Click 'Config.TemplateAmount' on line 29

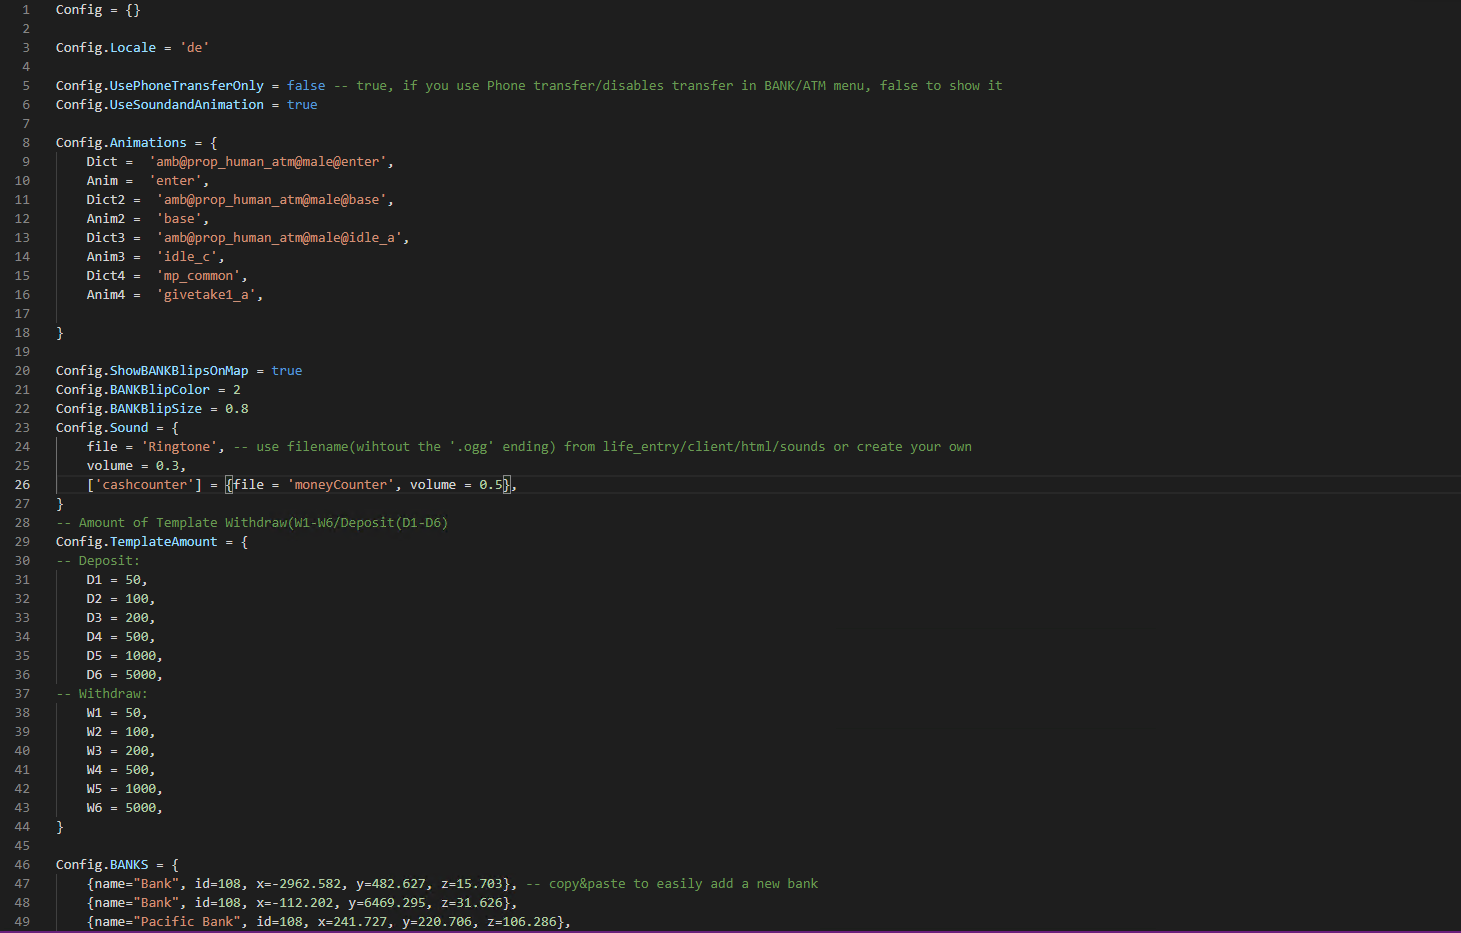137,542
